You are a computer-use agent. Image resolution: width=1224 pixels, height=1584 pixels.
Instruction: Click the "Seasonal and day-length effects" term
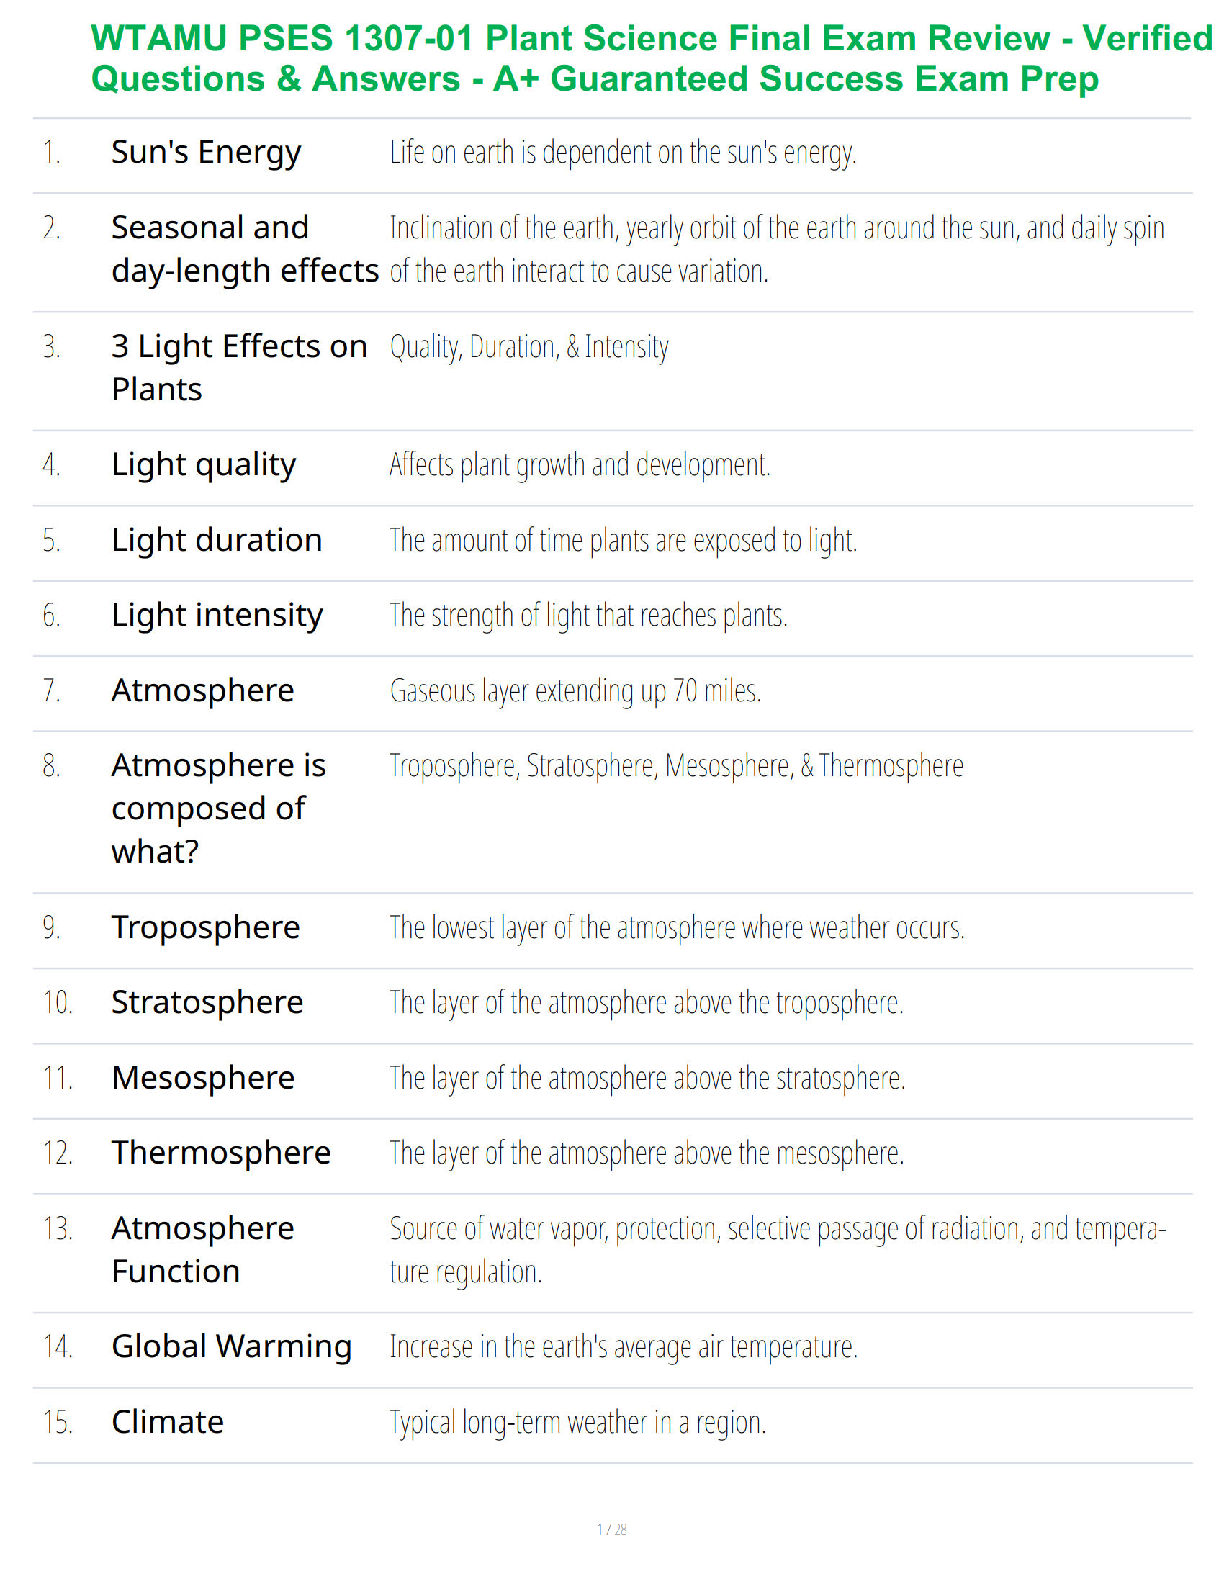pyautogui.click(x=245, y=249)
